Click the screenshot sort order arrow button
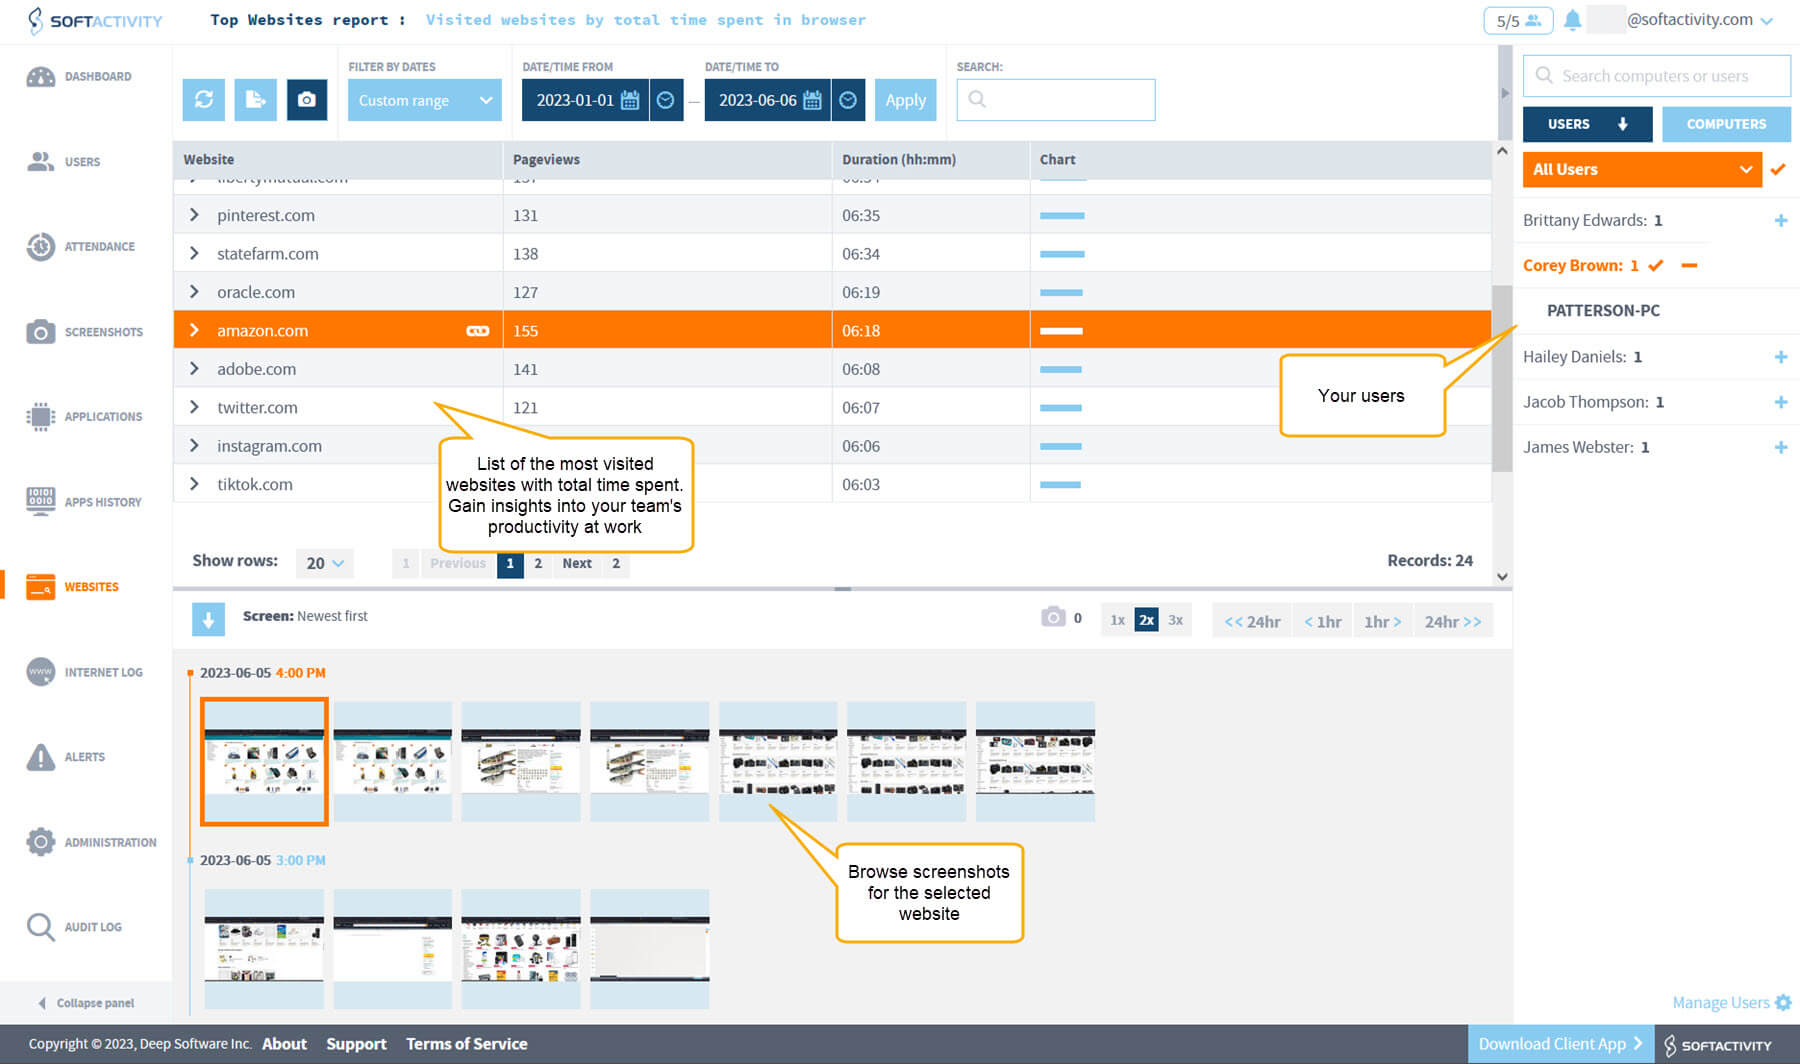The width and height of the screenshot is (1800, 1064). pyautogui.click(x=208, y=620)
